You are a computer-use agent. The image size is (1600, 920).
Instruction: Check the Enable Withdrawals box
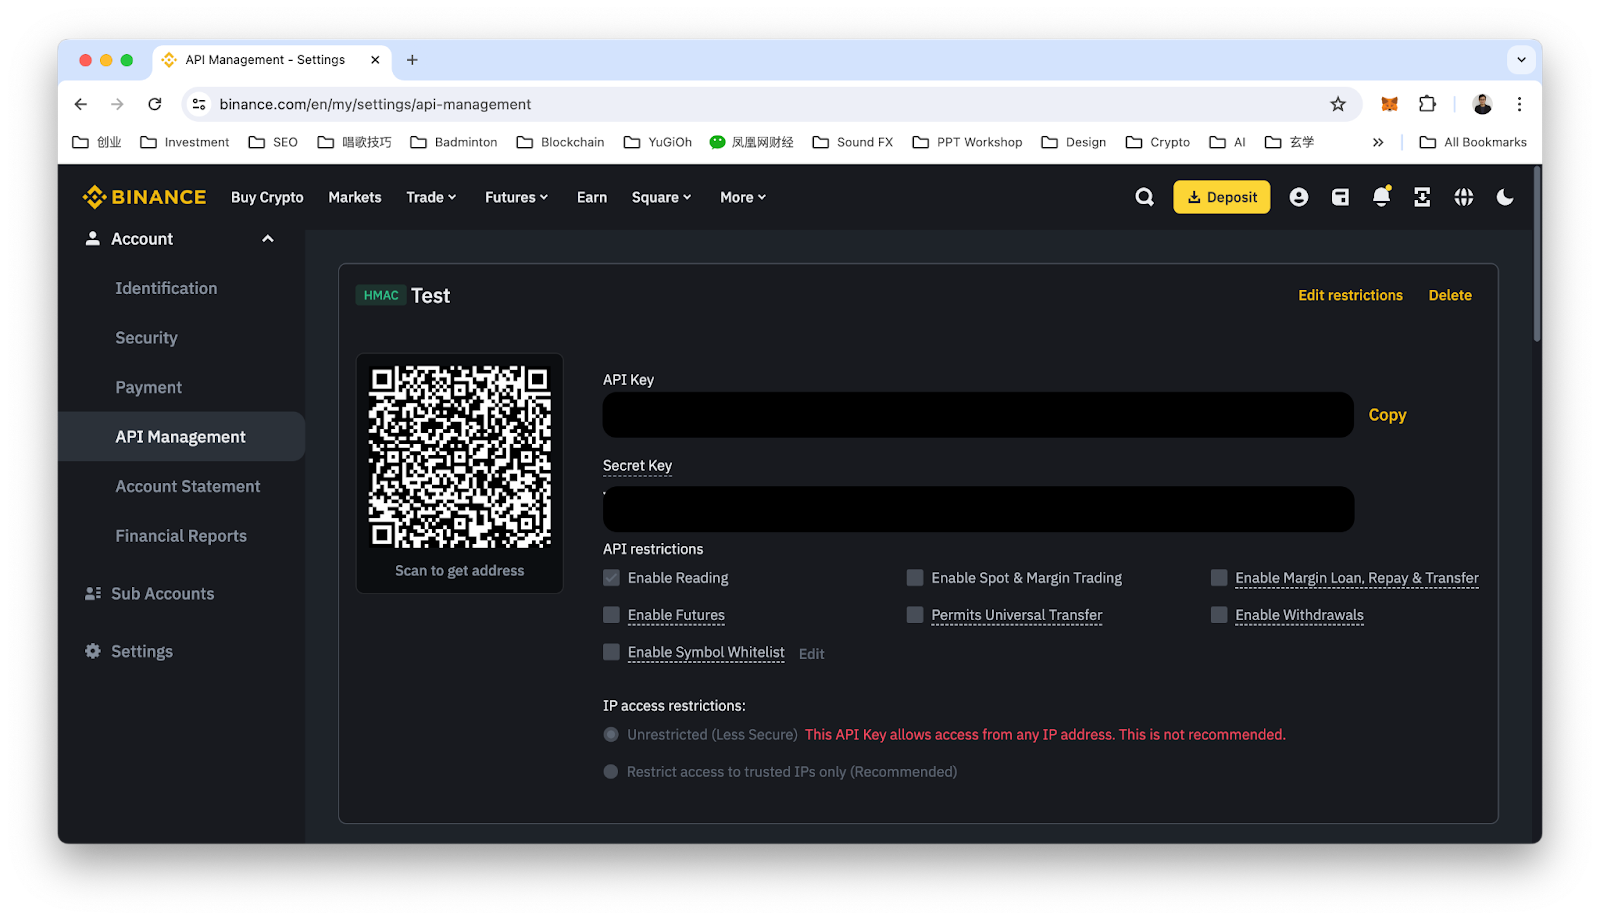pos(1218,615)
